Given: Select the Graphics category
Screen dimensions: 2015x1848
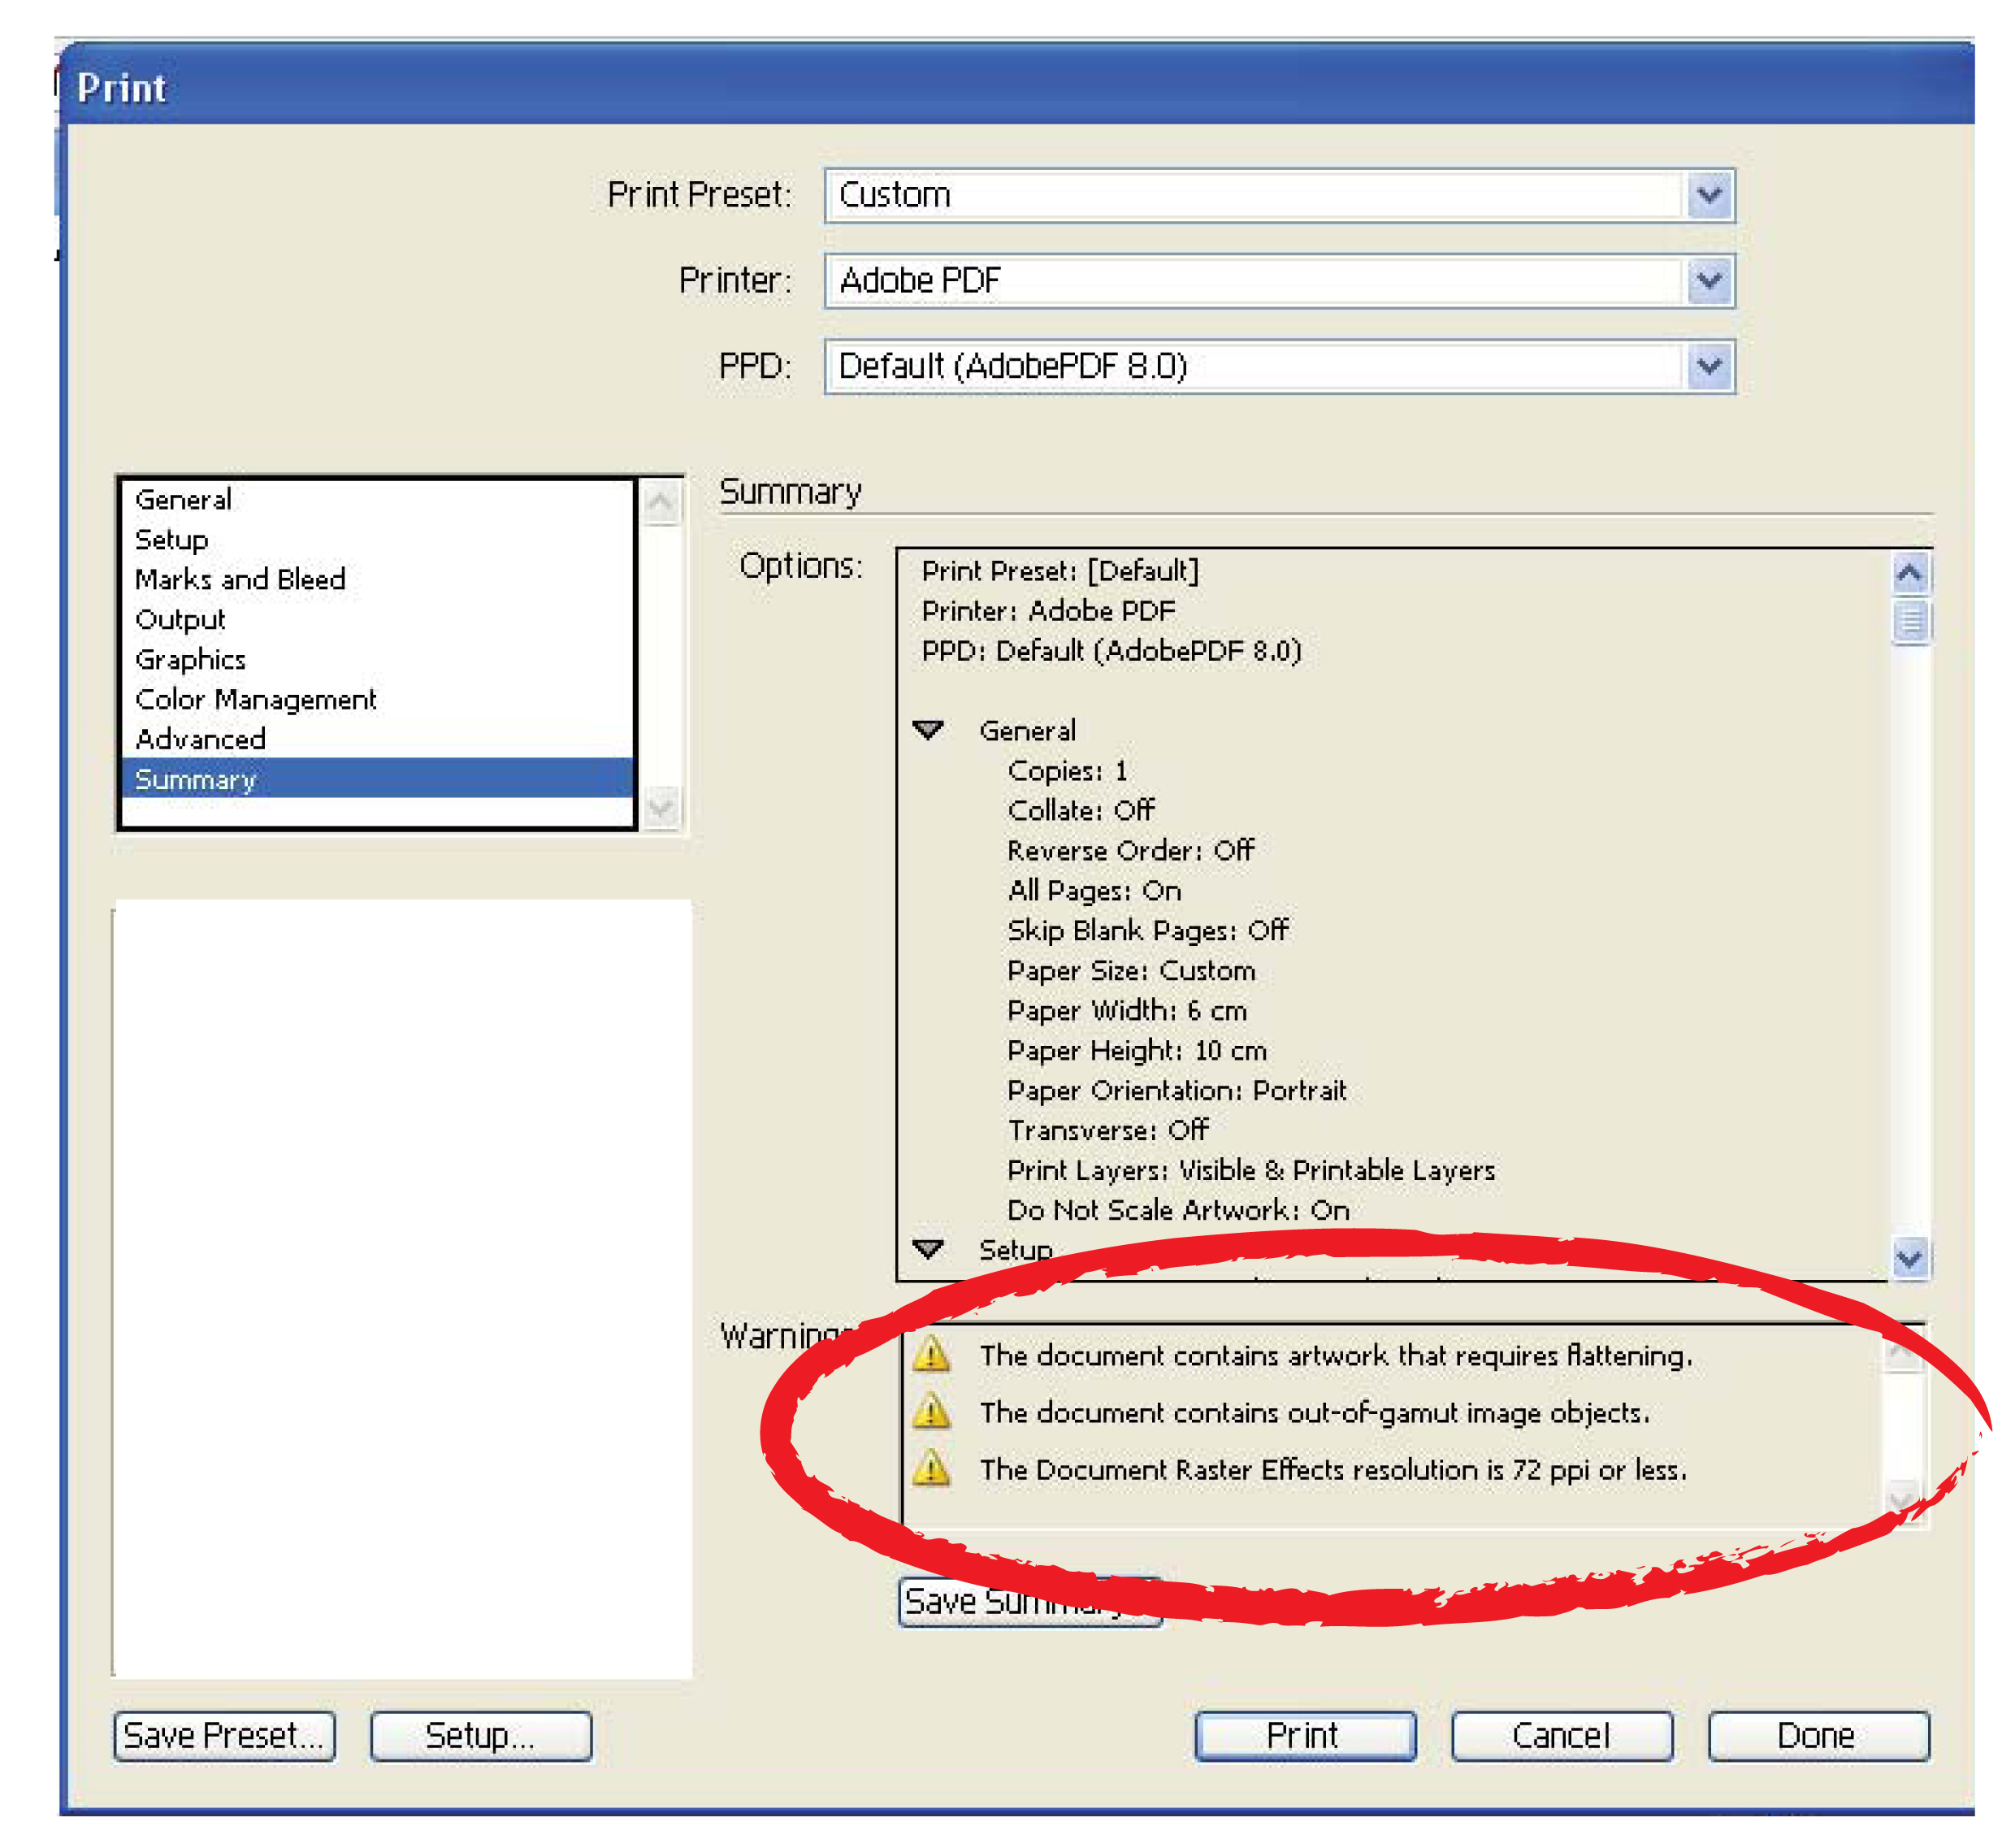Looking at the screenshot, I should pos(190,659).
